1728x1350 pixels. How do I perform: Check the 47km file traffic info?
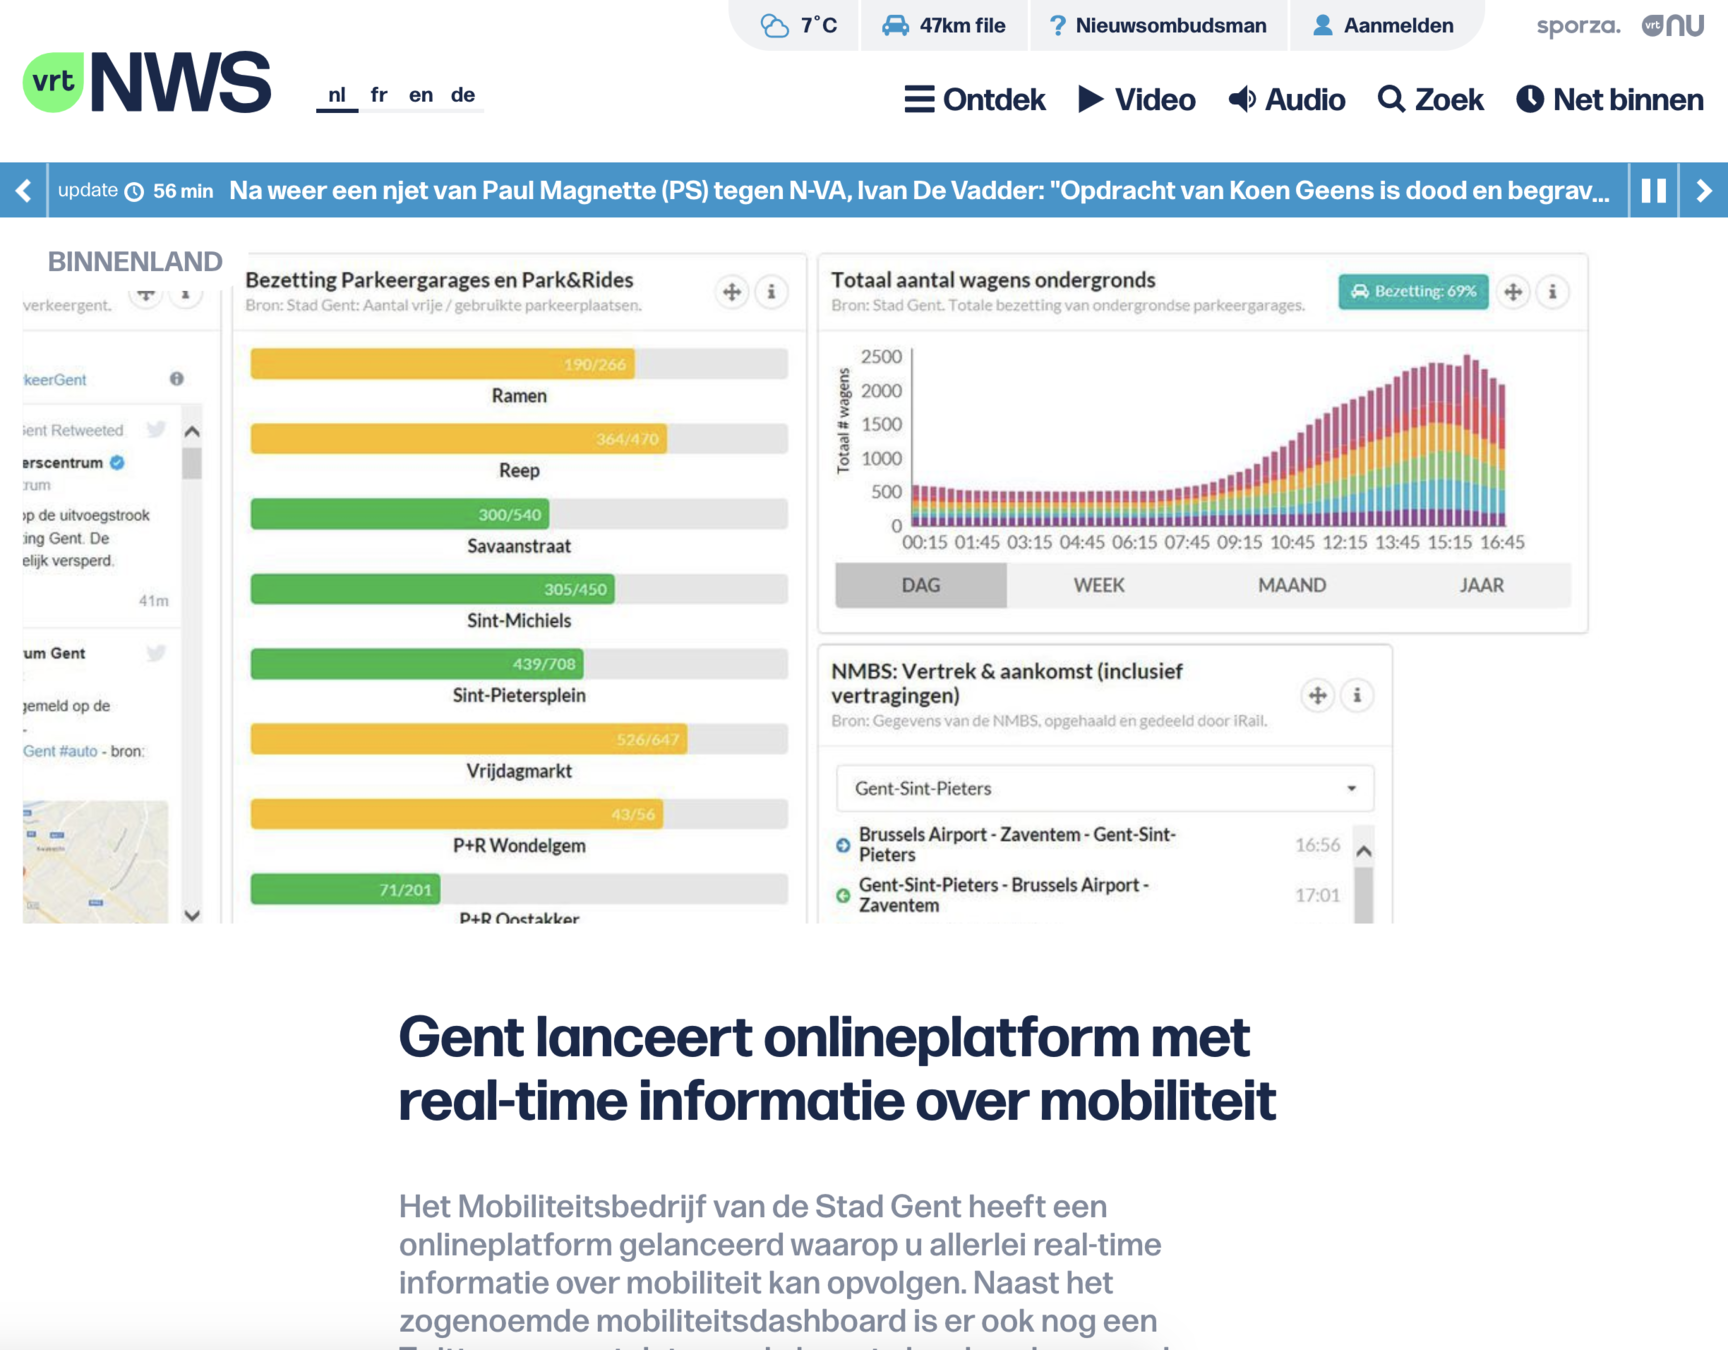[x=943, y=25]
